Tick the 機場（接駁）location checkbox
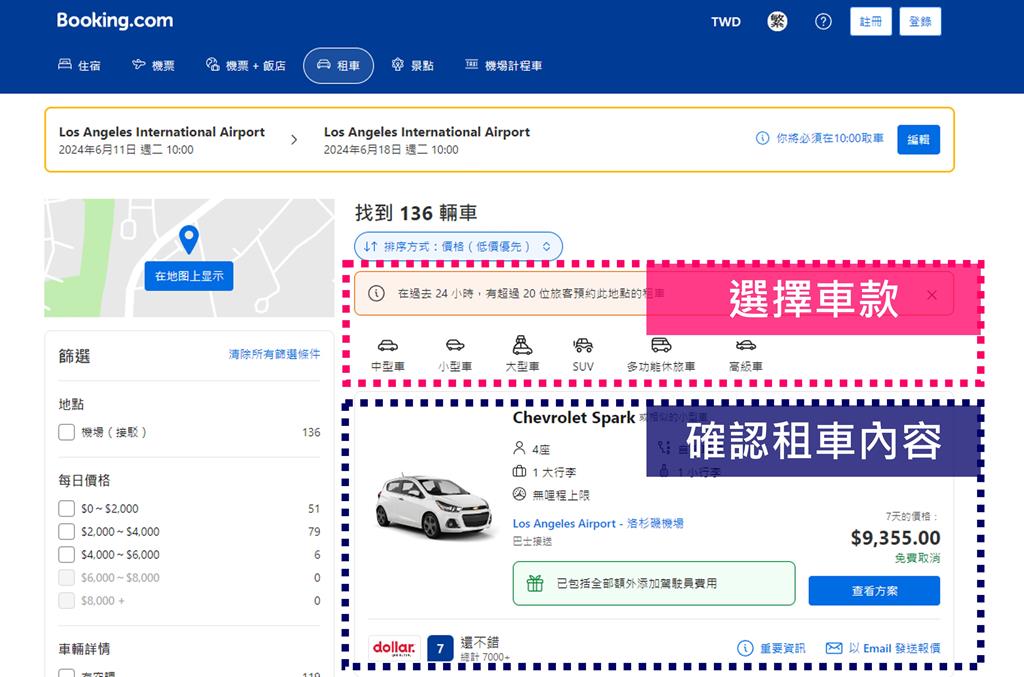Viewport: 1024px width, 677px height. [67, 432]
